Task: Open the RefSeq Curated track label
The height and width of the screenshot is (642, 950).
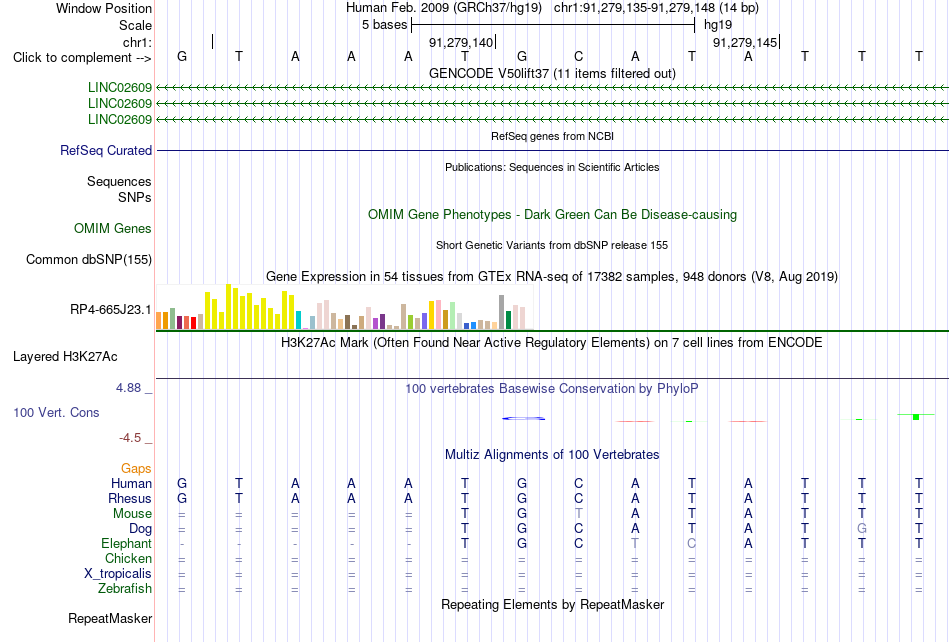Action: tap(106, 150)
